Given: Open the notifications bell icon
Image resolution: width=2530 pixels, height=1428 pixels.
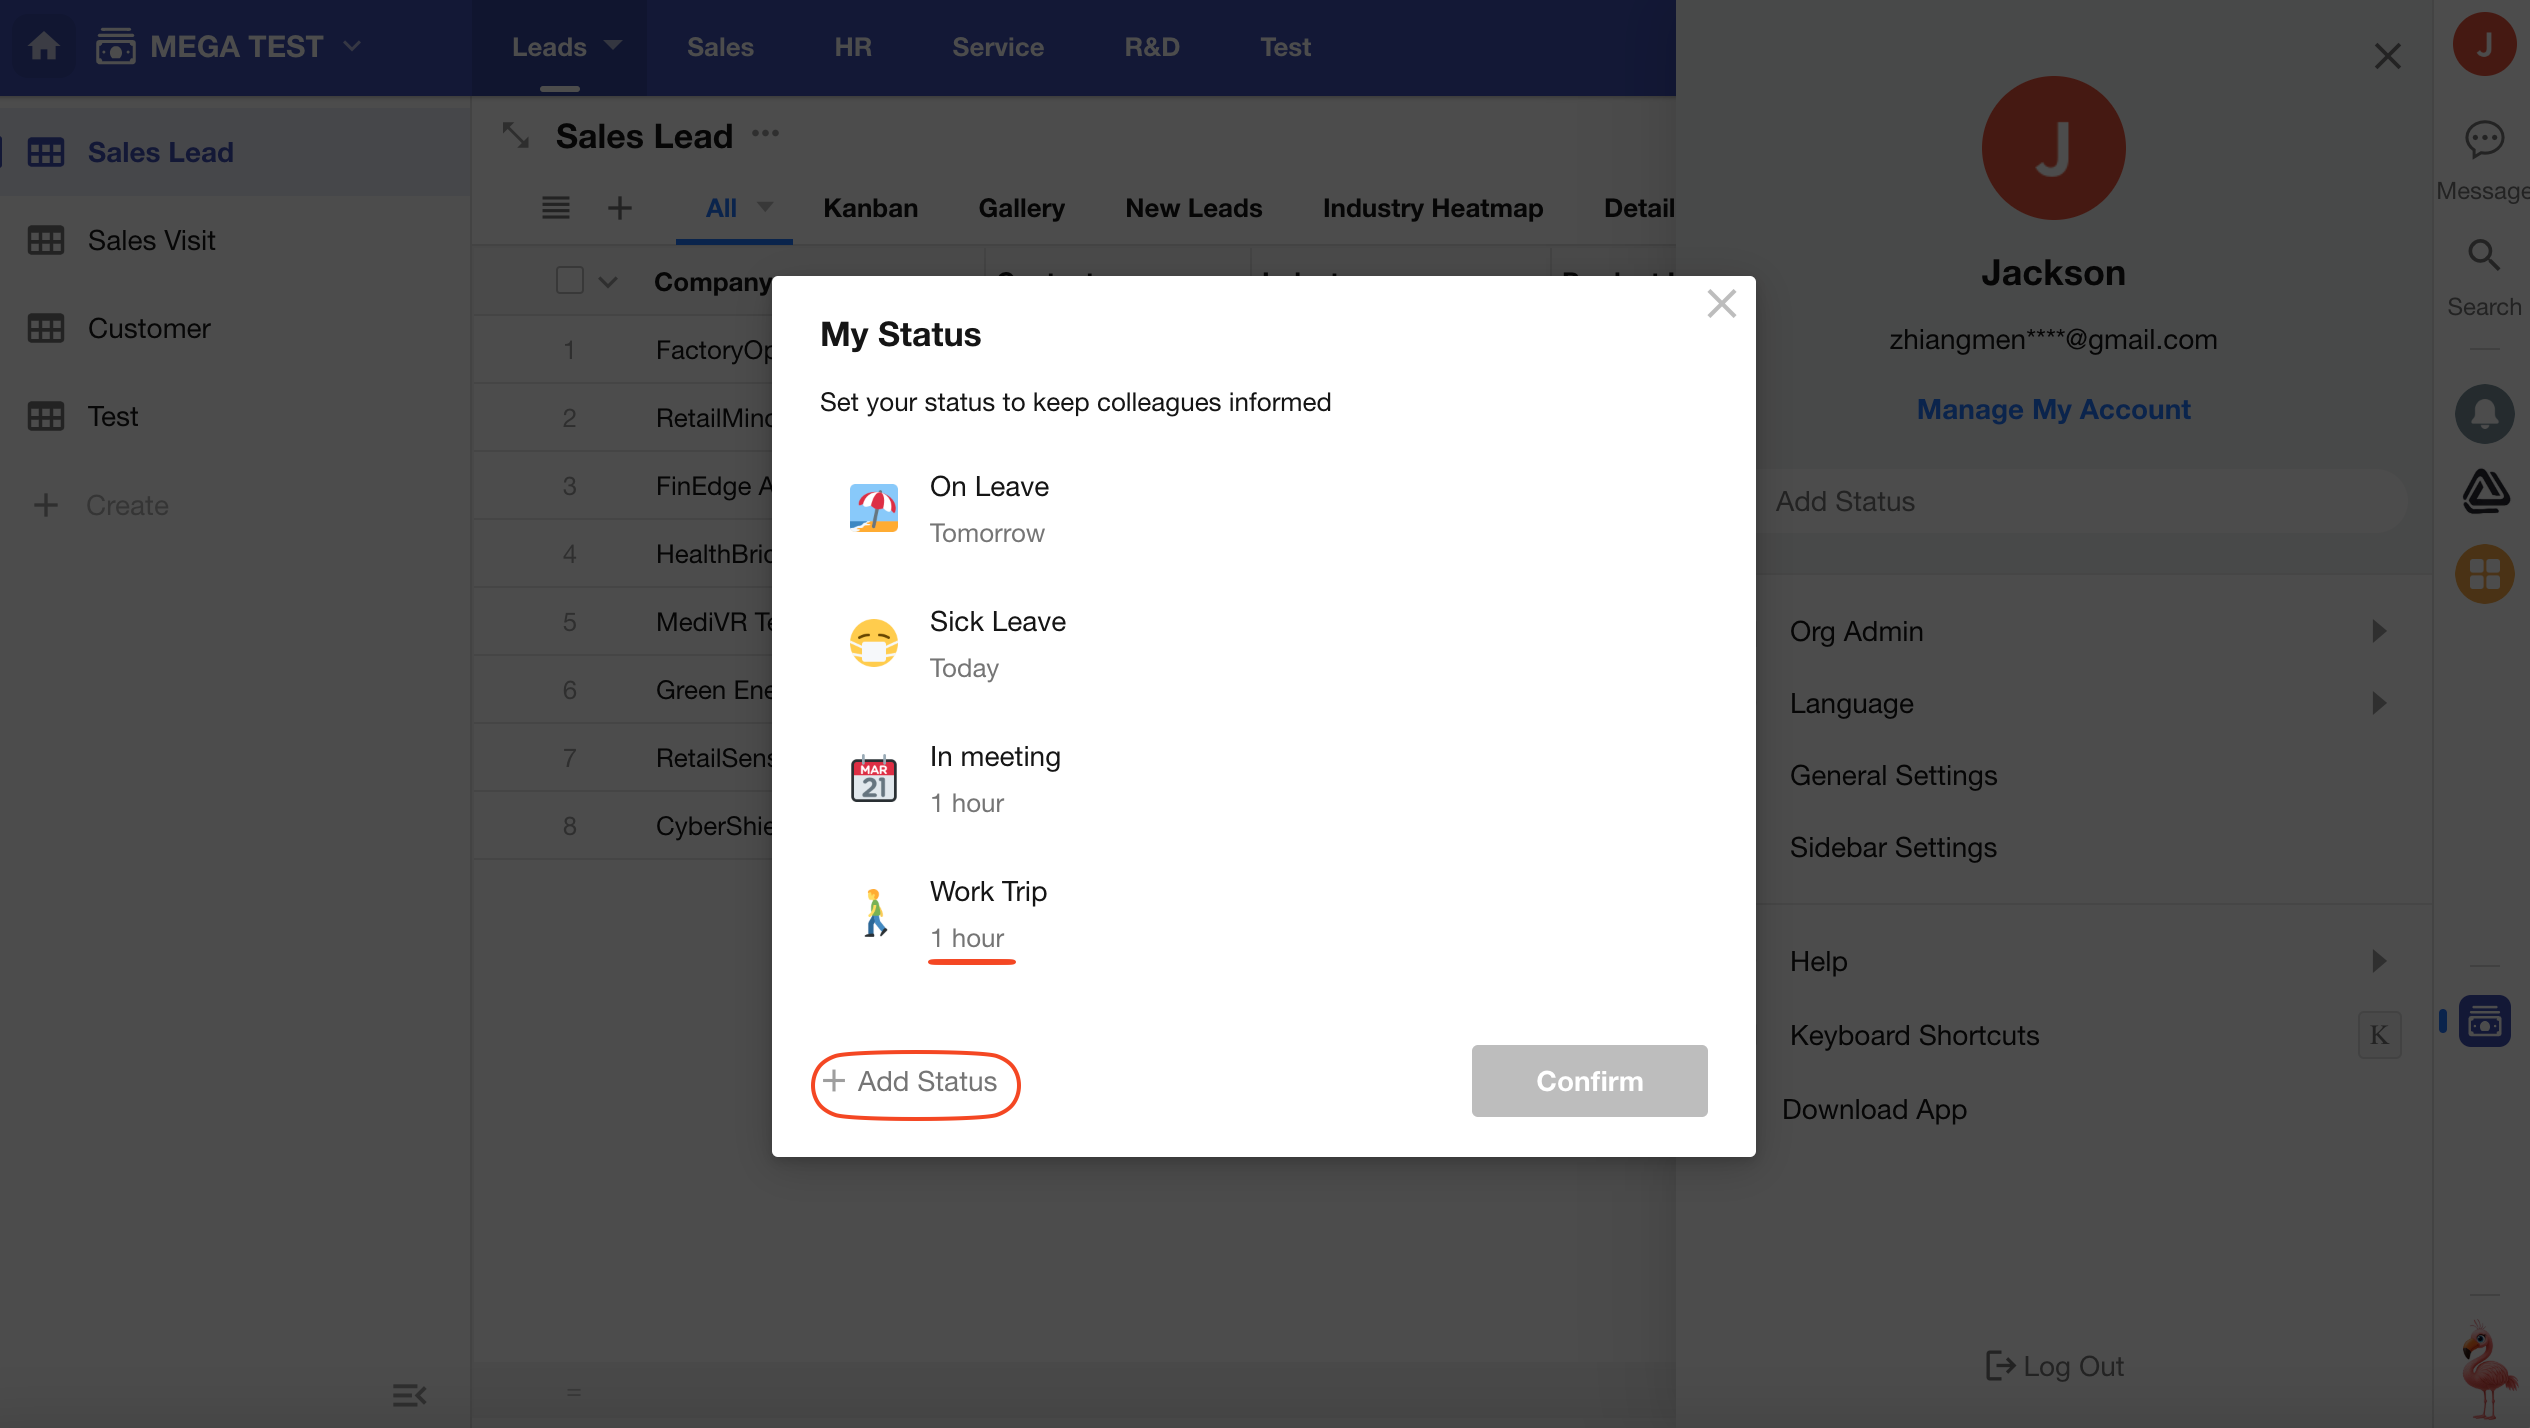Looking at the screenshot, I should pyautogui.click(x=2484, y=413).
